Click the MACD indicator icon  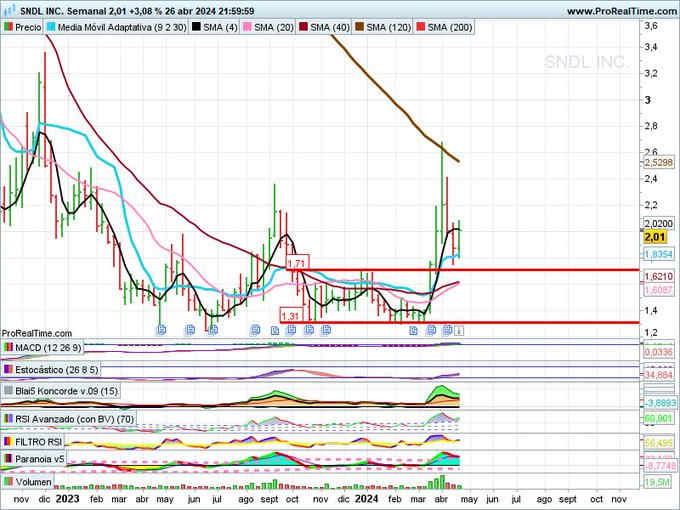point(8,347)
